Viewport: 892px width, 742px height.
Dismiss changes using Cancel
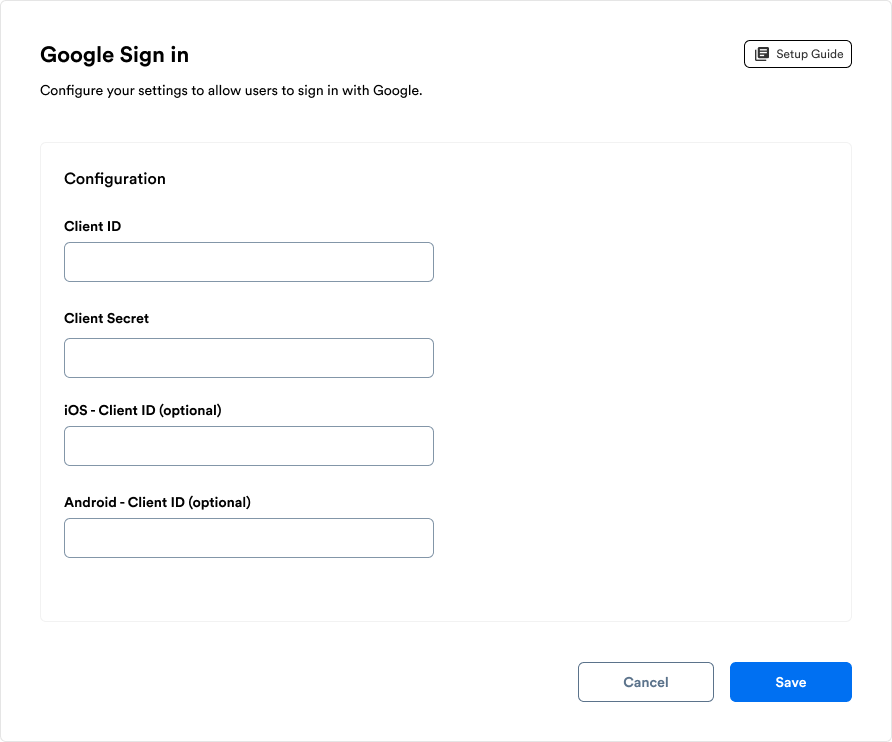point(645,682)
